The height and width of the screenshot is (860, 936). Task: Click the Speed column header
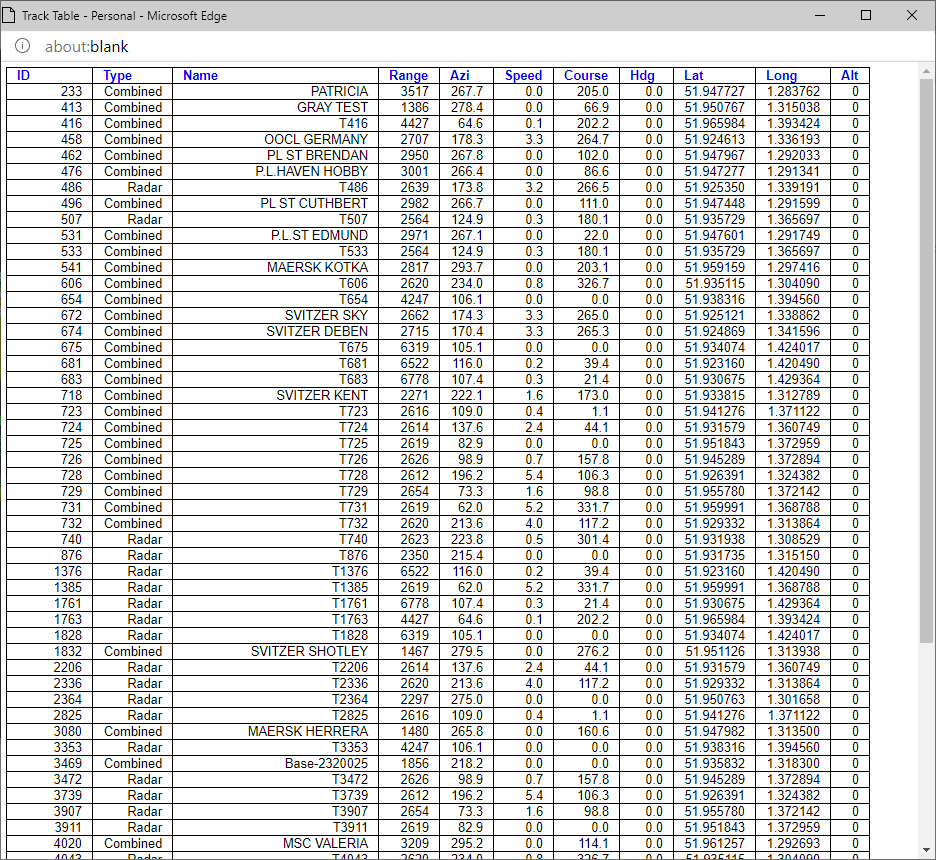click(x=523, y=75)
